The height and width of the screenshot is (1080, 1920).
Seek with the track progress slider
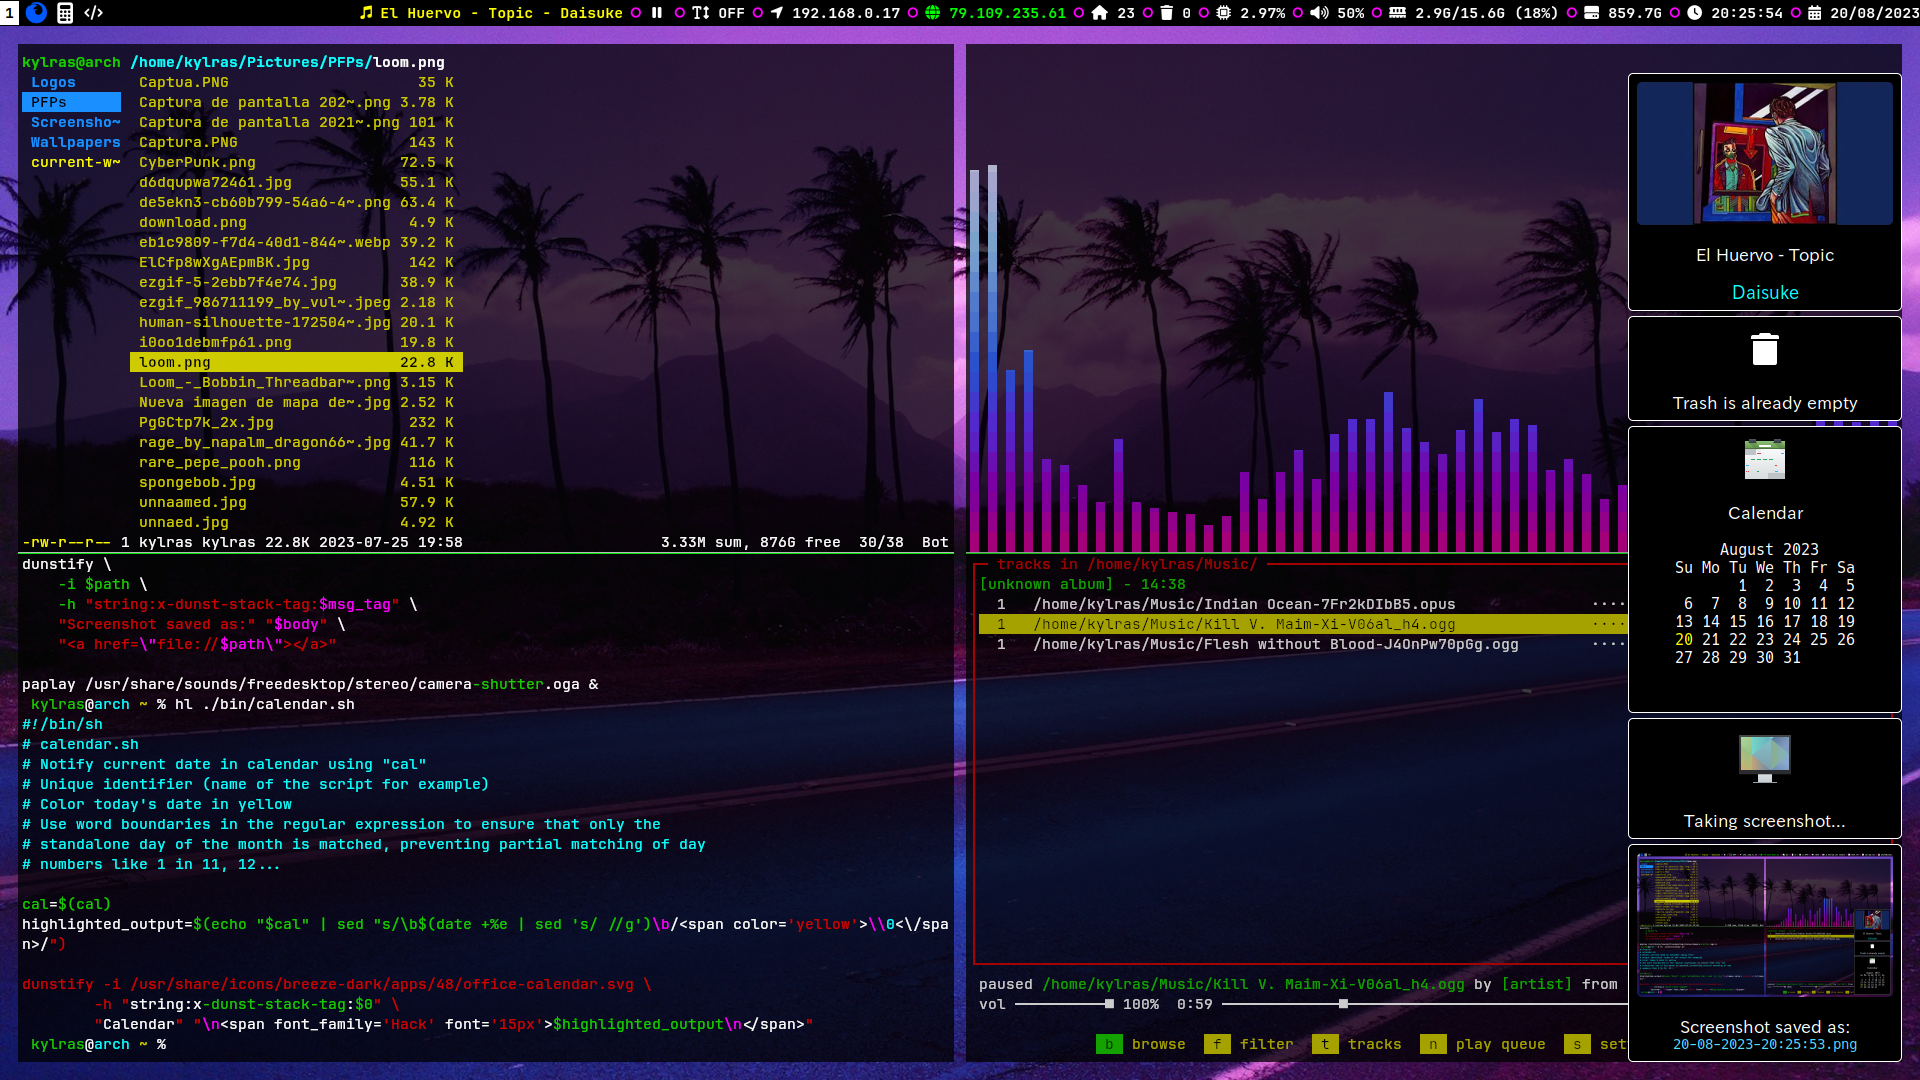point(1424,1004)
